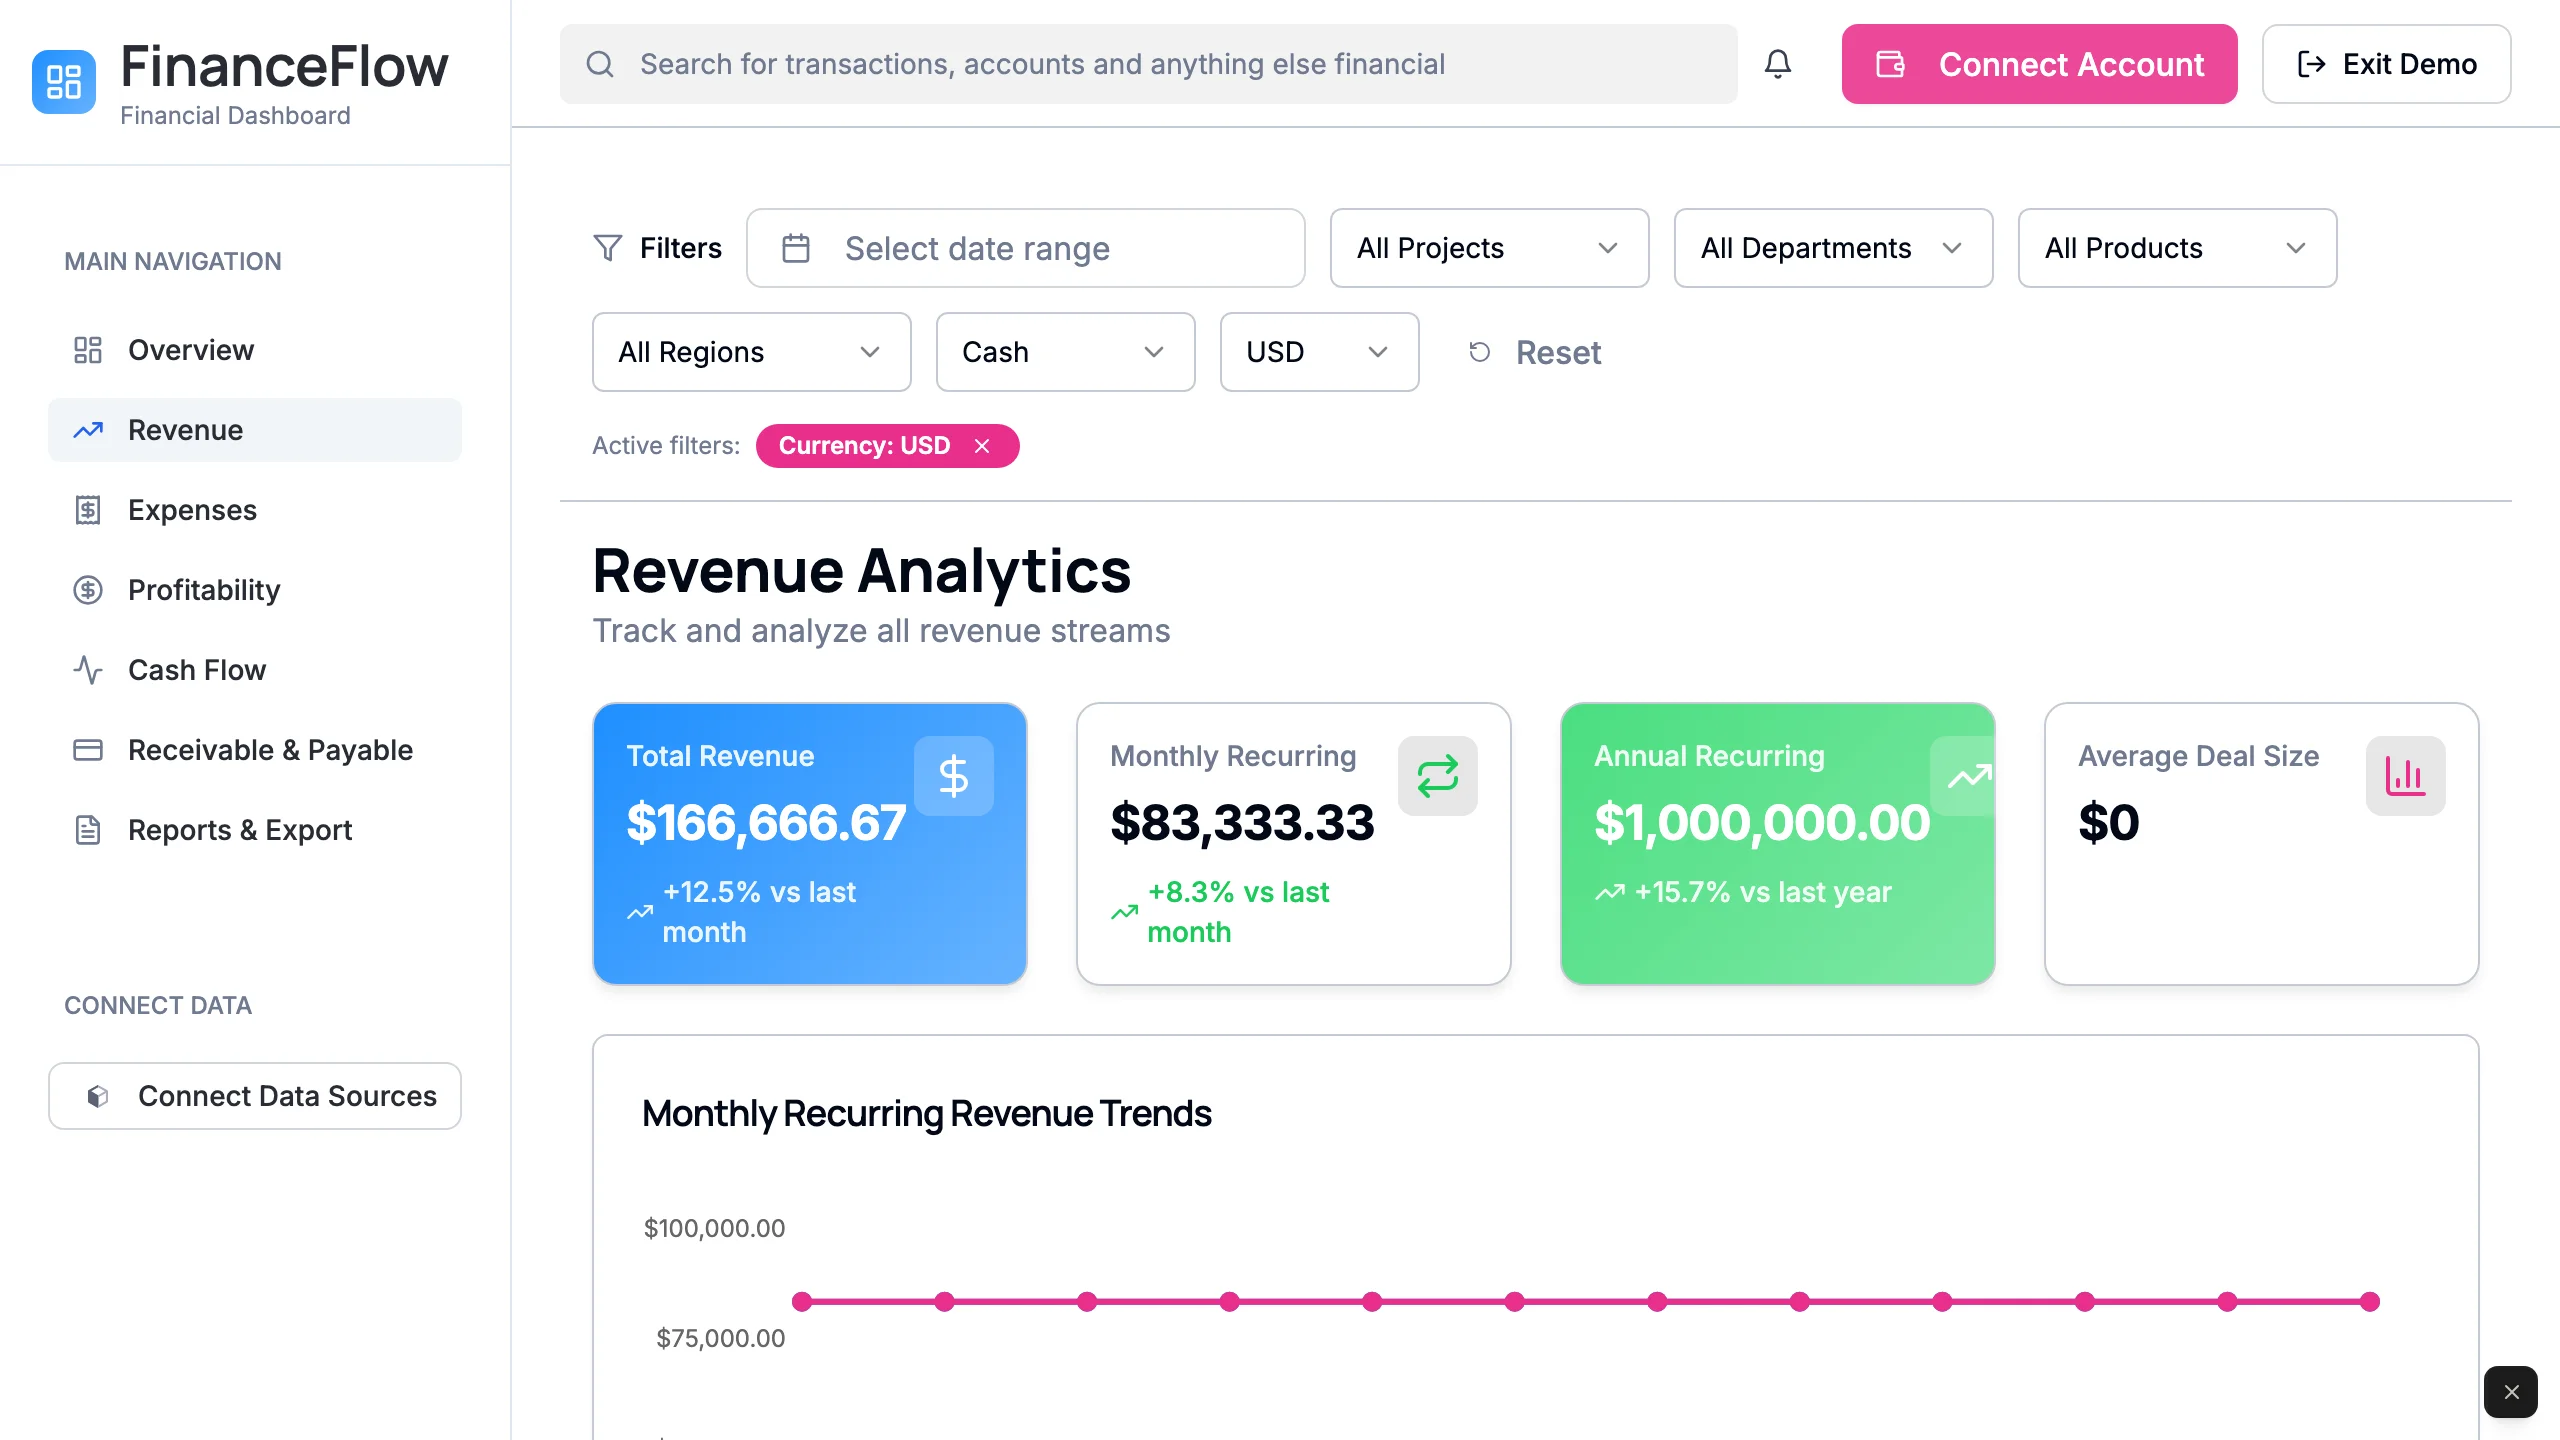
Task: Toggle the Filters option
Action: coord(659,248)
